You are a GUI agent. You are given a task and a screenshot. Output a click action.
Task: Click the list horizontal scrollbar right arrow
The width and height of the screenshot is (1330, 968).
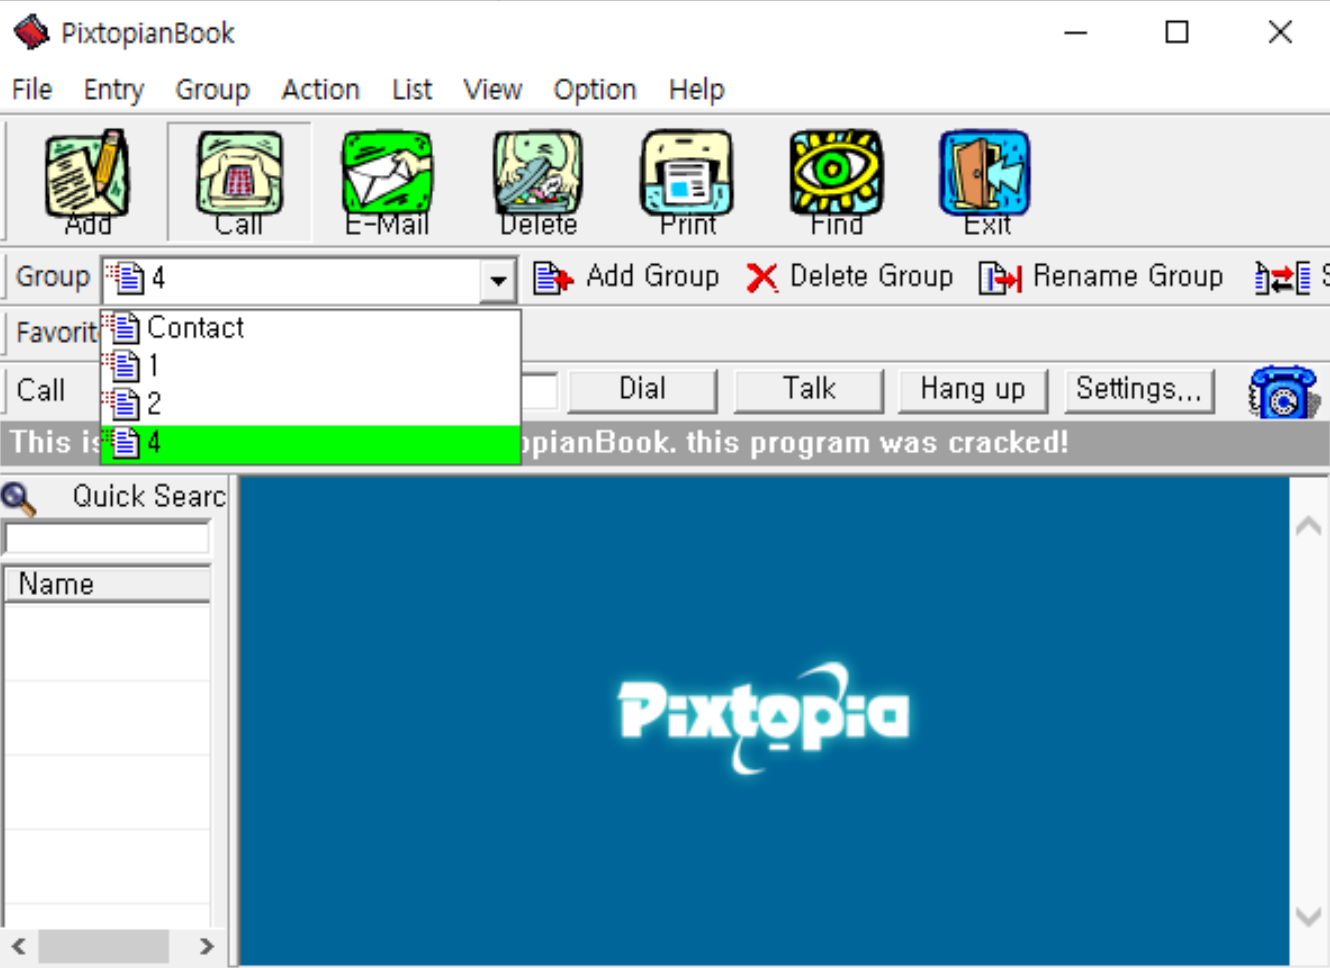[206, 946]
